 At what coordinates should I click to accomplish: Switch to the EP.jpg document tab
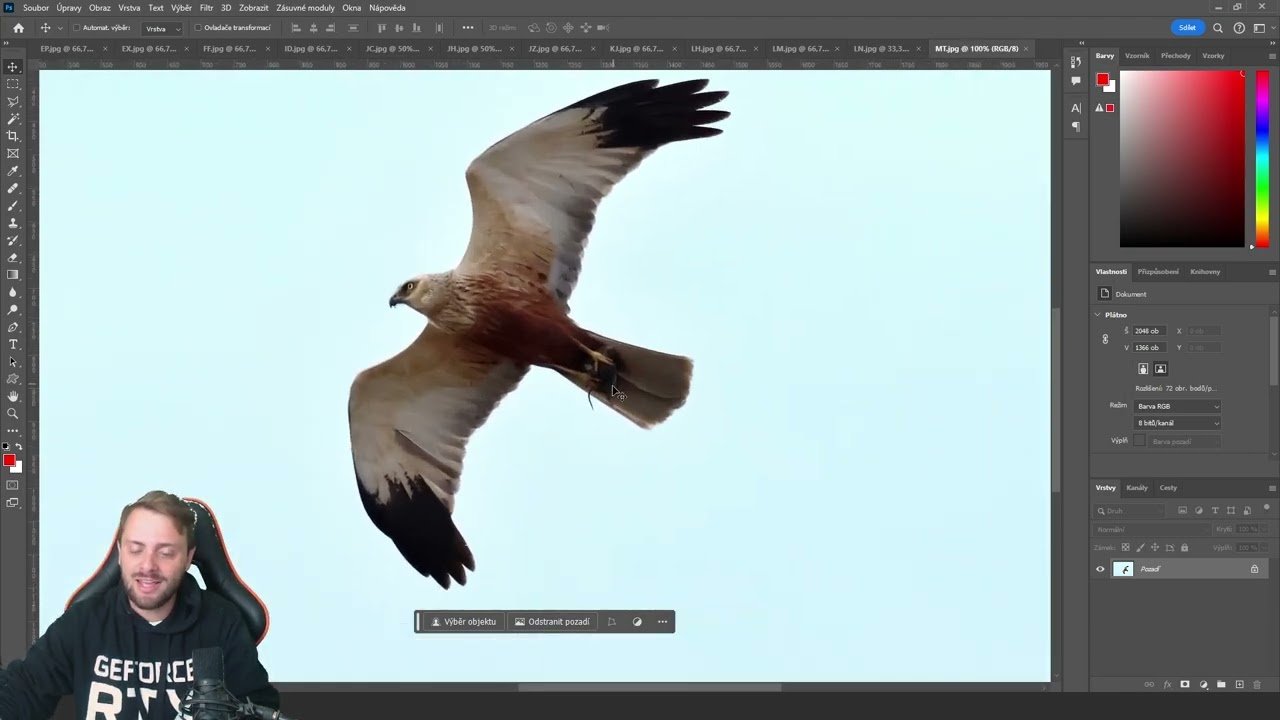pyautogui.click(x=66, y=48)
